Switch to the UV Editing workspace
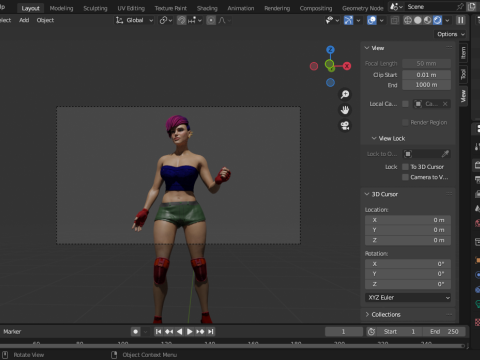Image resolution: width=480 pixels, height=360 pixels. click(x=131, y=8)
